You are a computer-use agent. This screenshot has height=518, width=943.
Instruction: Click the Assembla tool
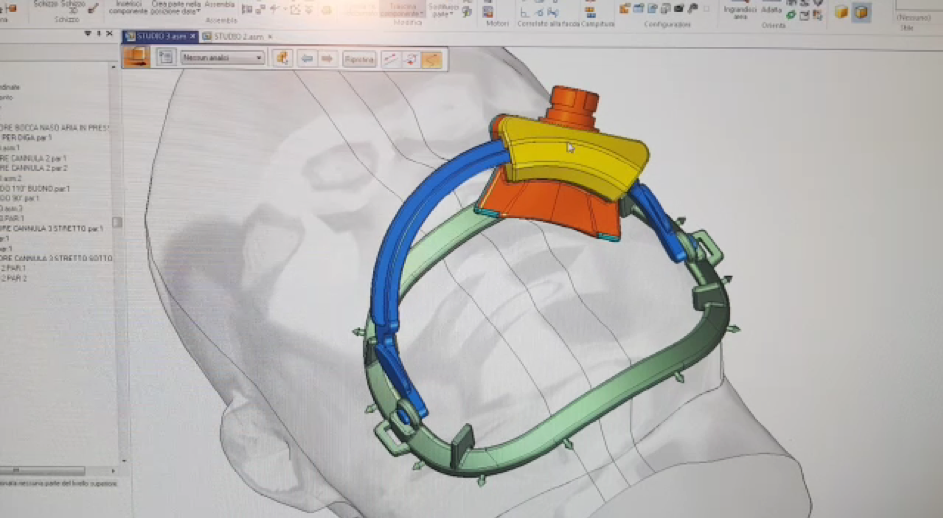tap(219, 5)
